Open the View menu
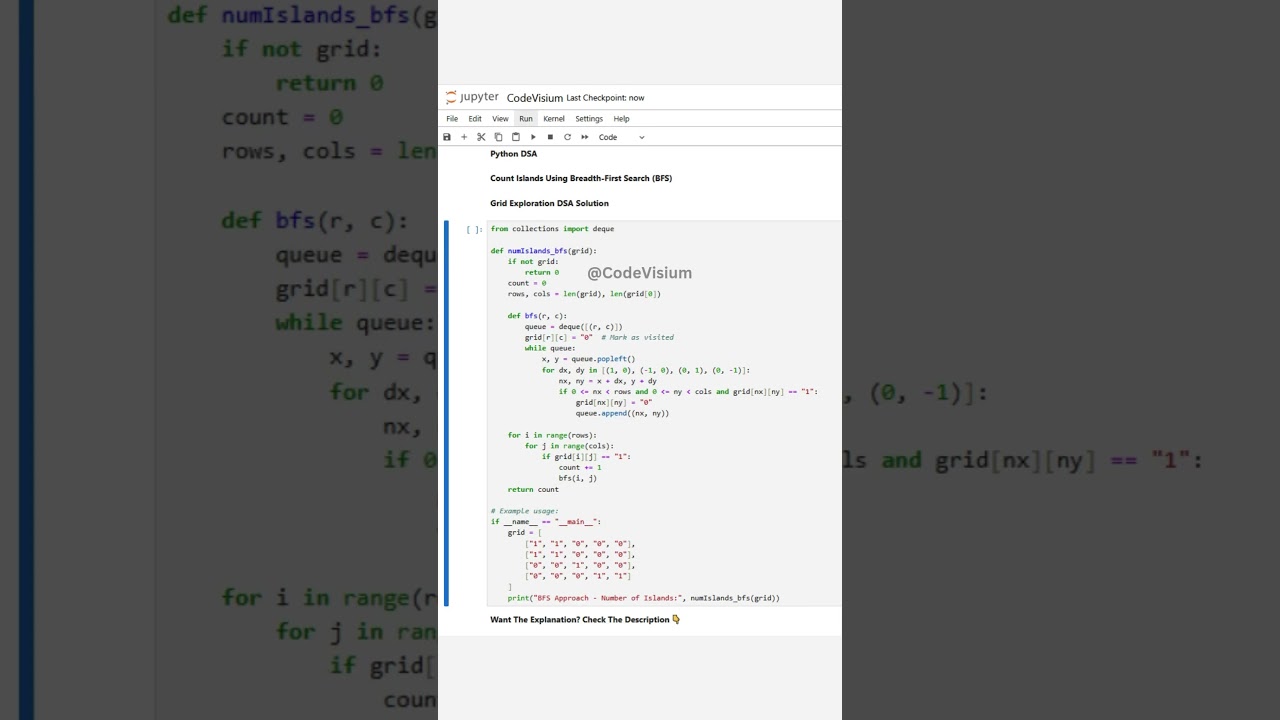This screenshot has height=720, width=1280. point(500,119)
